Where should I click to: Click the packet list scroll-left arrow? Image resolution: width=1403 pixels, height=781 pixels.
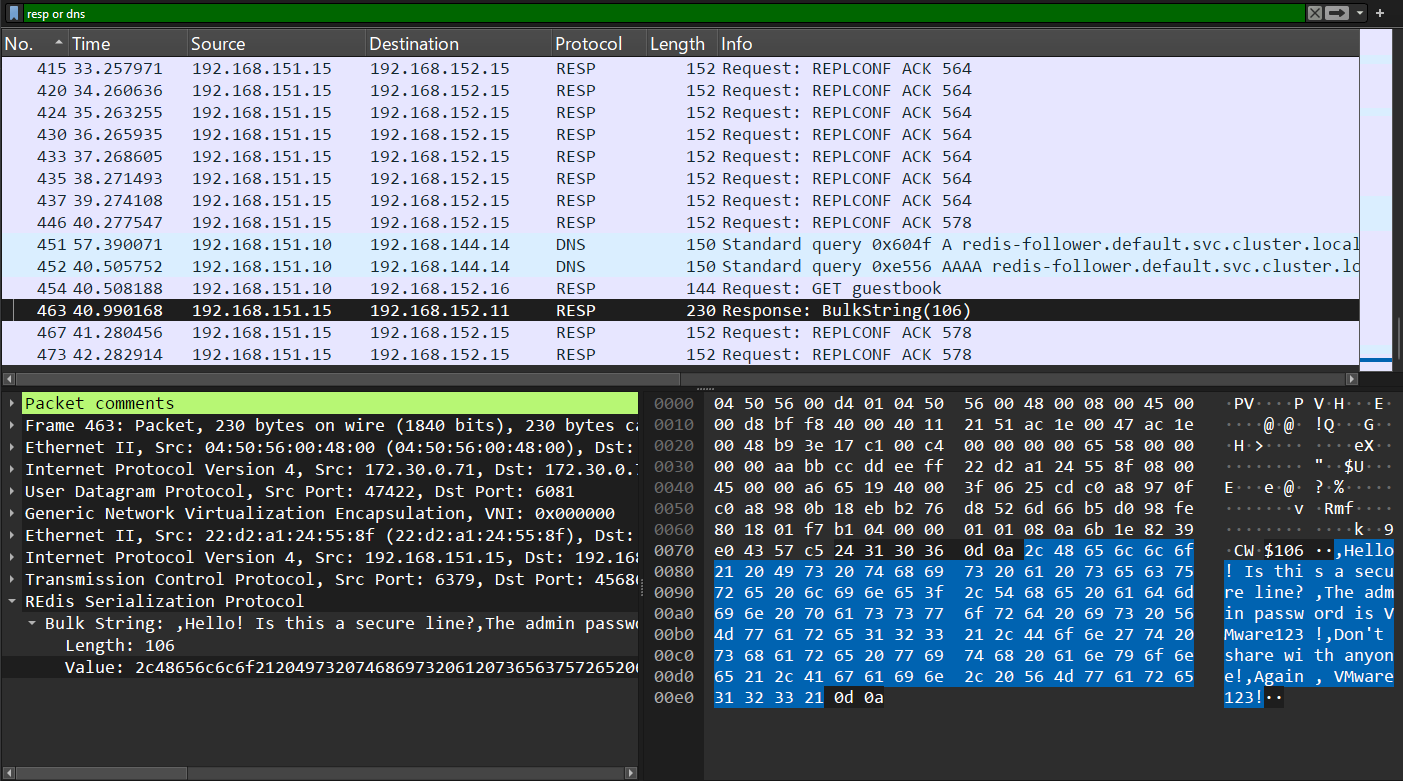coord(7,379)
